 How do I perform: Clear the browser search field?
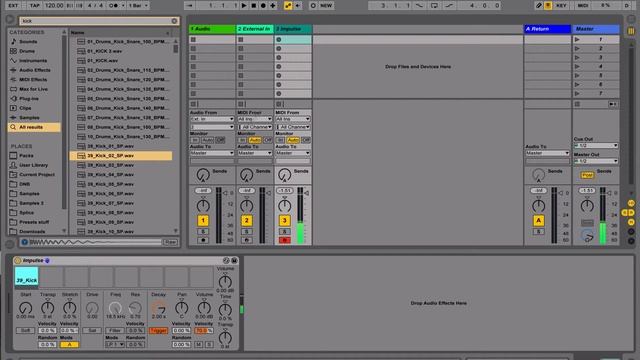coord(174,21)
